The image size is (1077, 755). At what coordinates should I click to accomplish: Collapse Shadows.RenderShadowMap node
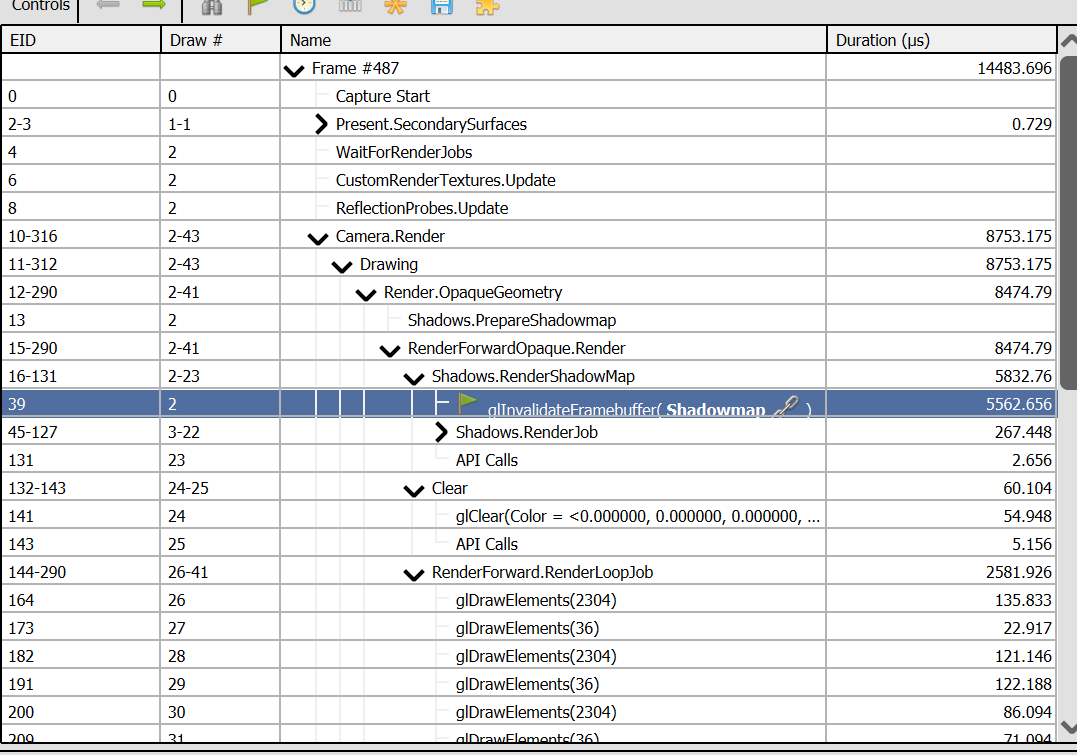coord(414,379)
